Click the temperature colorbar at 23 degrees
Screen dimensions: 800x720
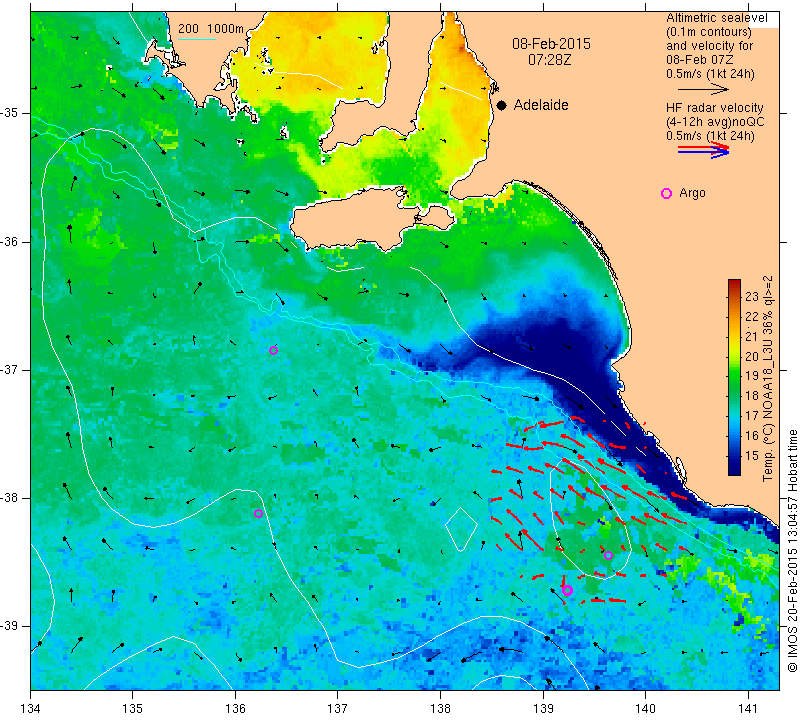coord(734,296)
